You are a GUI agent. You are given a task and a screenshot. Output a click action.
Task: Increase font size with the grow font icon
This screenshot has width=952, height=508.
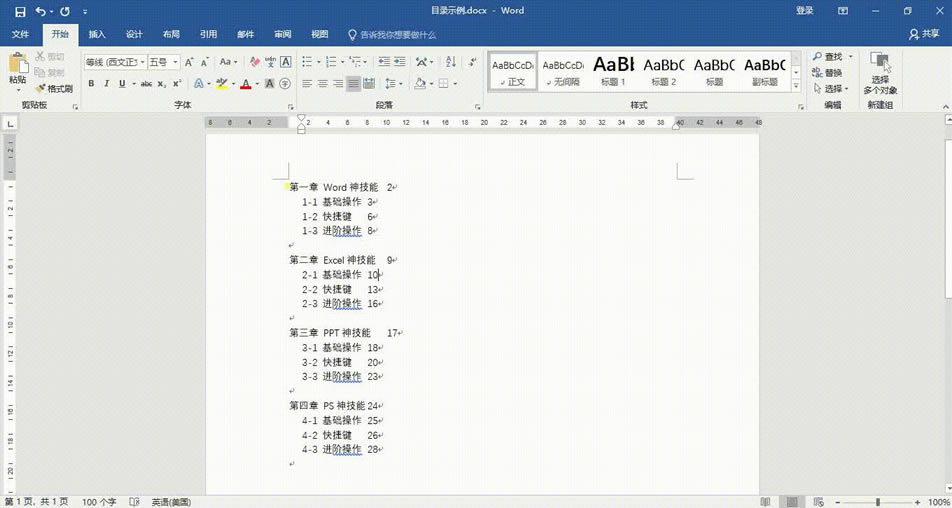coord(189,62)
